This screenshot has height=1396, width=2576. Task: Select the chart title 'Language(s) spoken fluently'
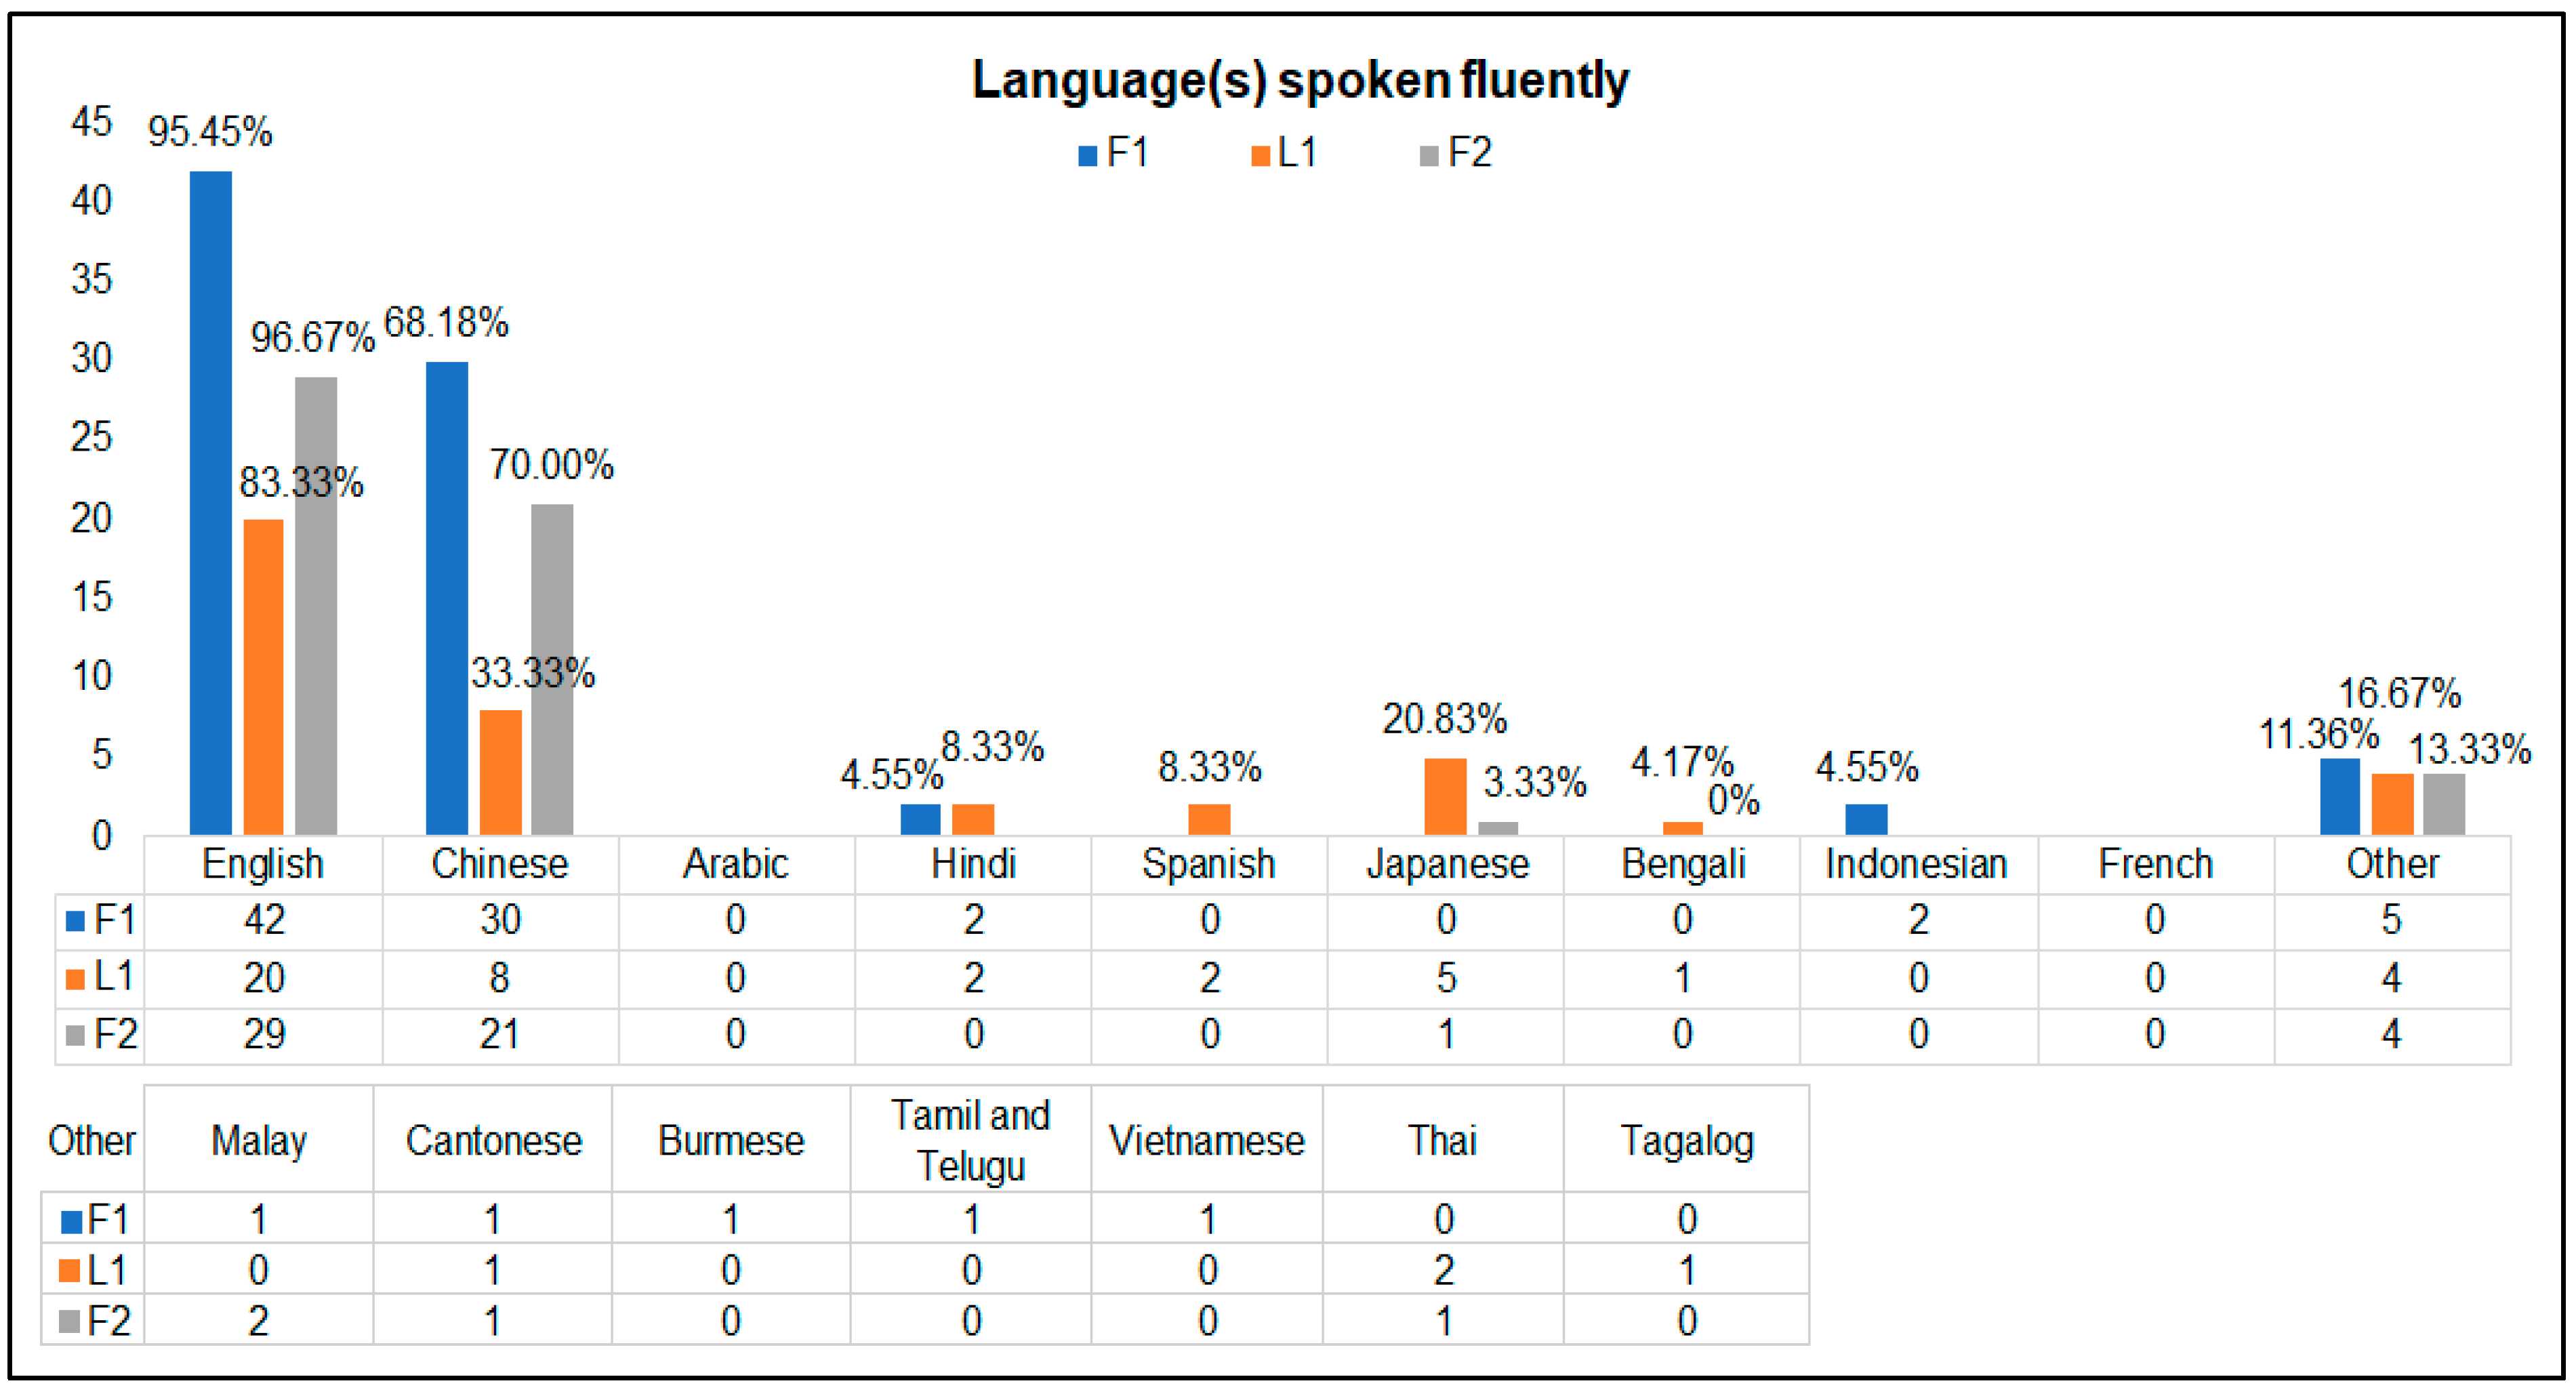[1300, 80]
